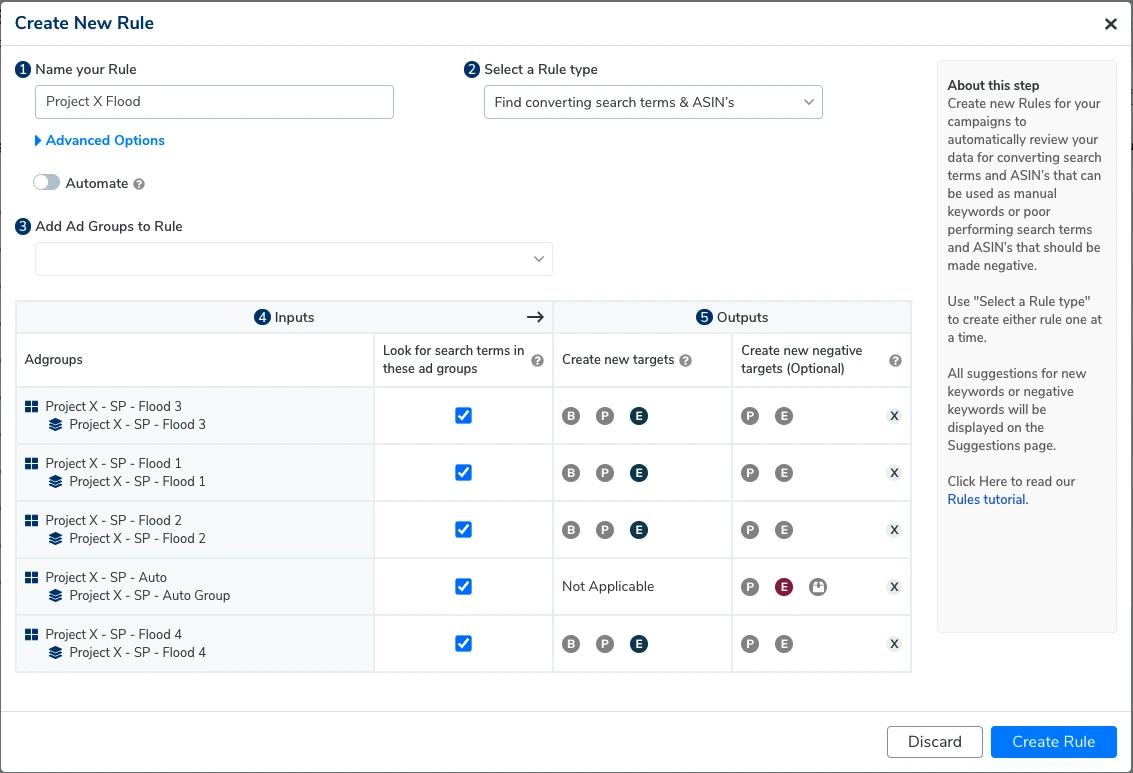This screenshot has height=773, width=1133.
Task: Click the Create Rule button
Action: 1053,742
